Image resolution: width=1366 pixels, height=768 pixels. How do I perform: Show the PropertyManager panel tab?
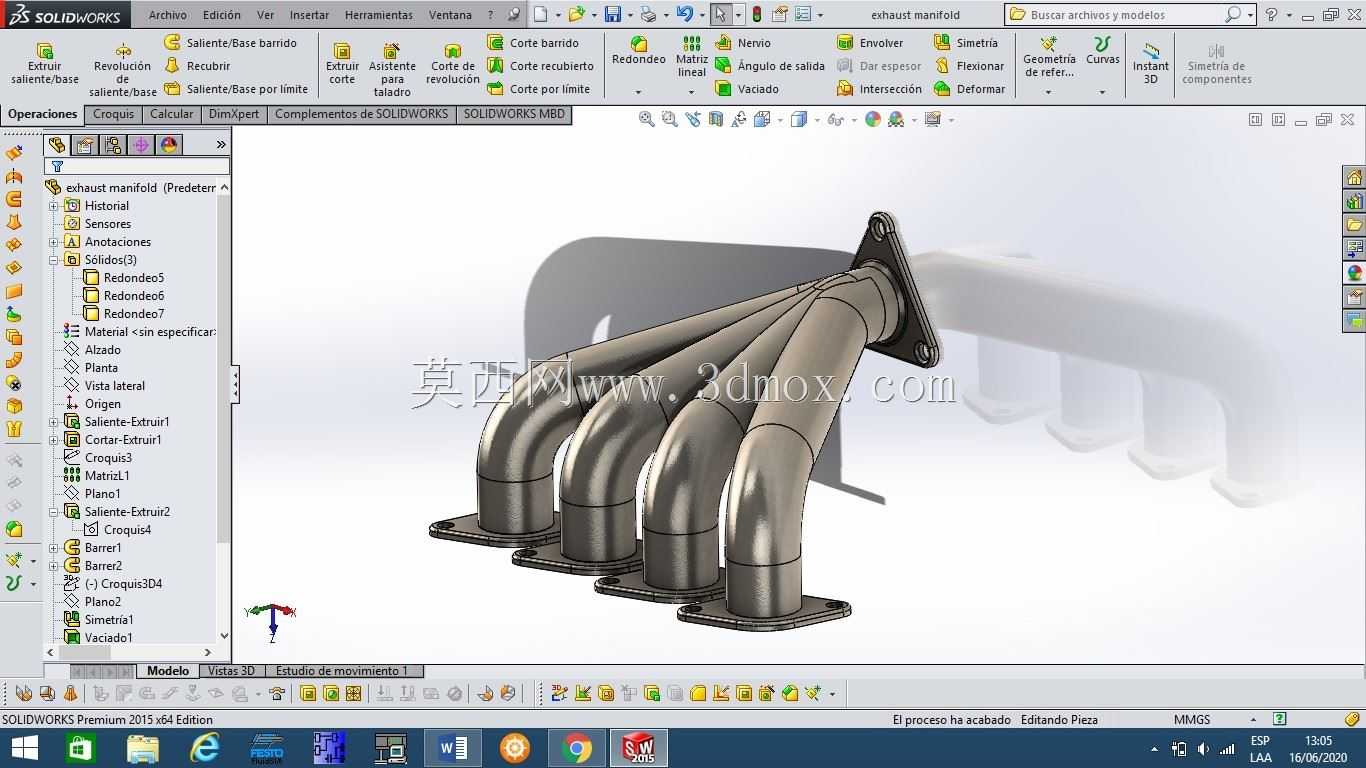(85, 145)
